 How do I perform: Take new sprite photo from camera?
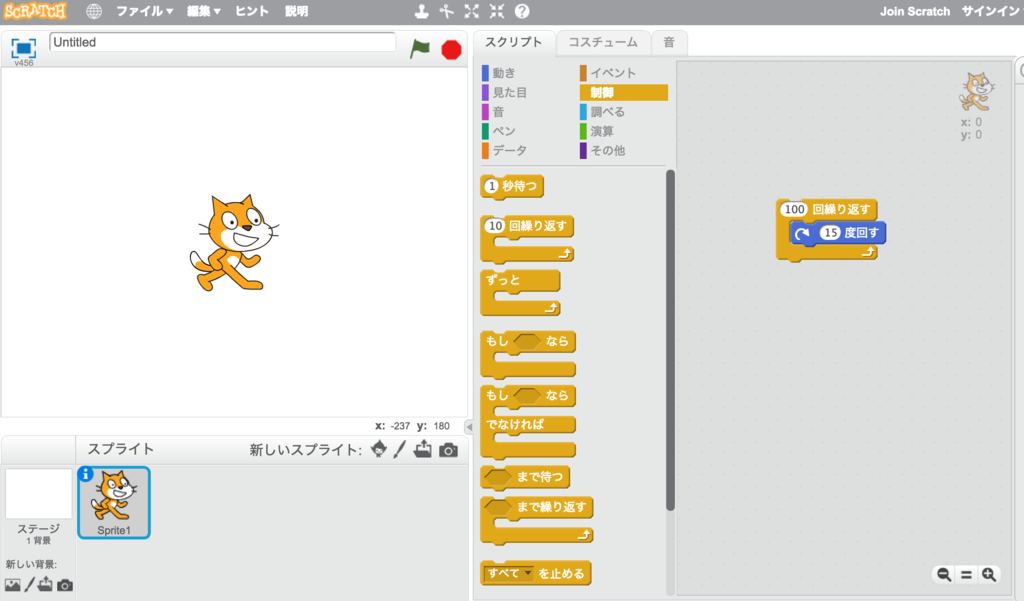pyautogui.click(x=448, y=450)
